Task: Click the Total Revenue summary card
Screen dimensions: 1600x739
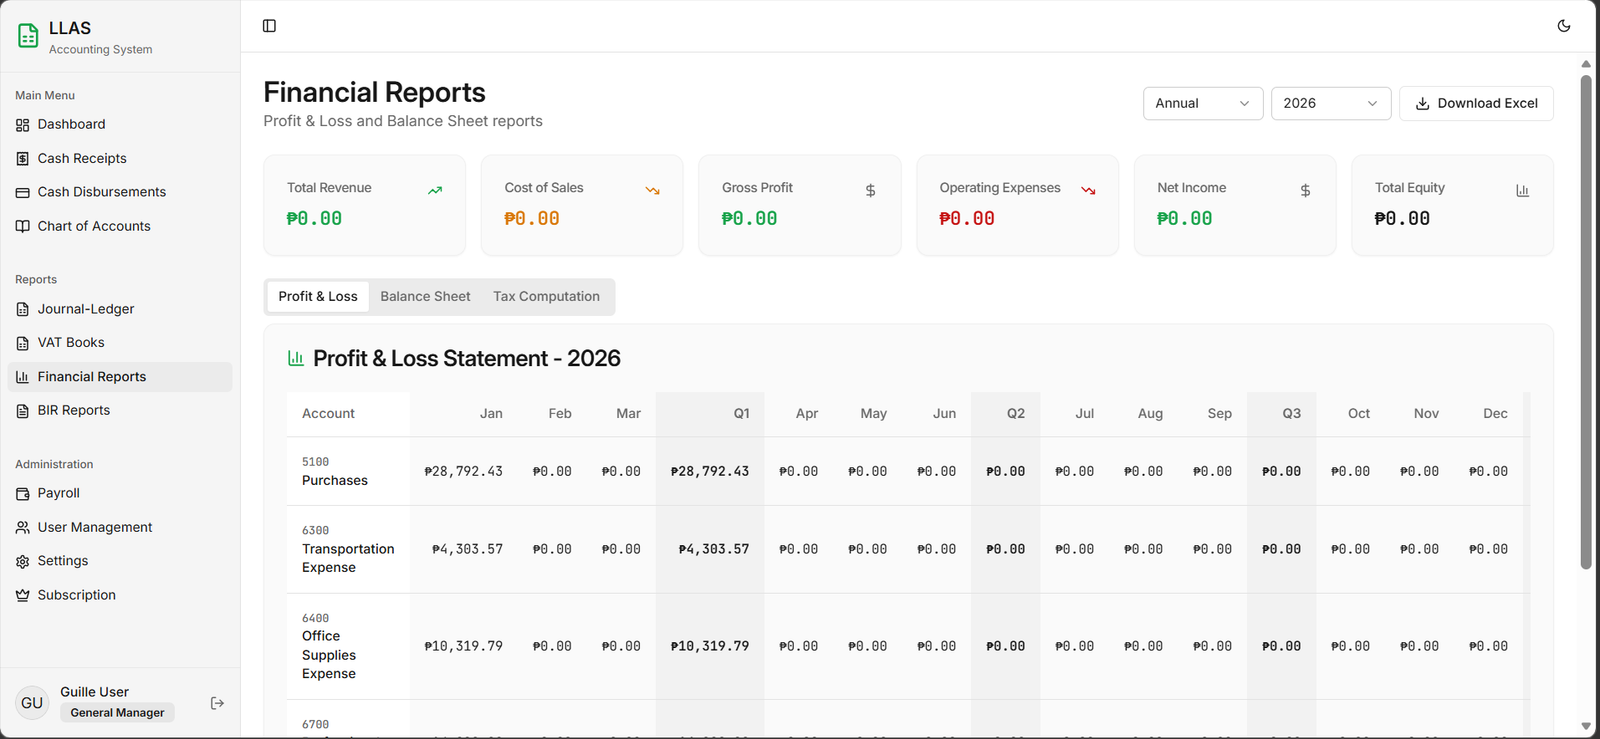Action: tap(364, 205)
